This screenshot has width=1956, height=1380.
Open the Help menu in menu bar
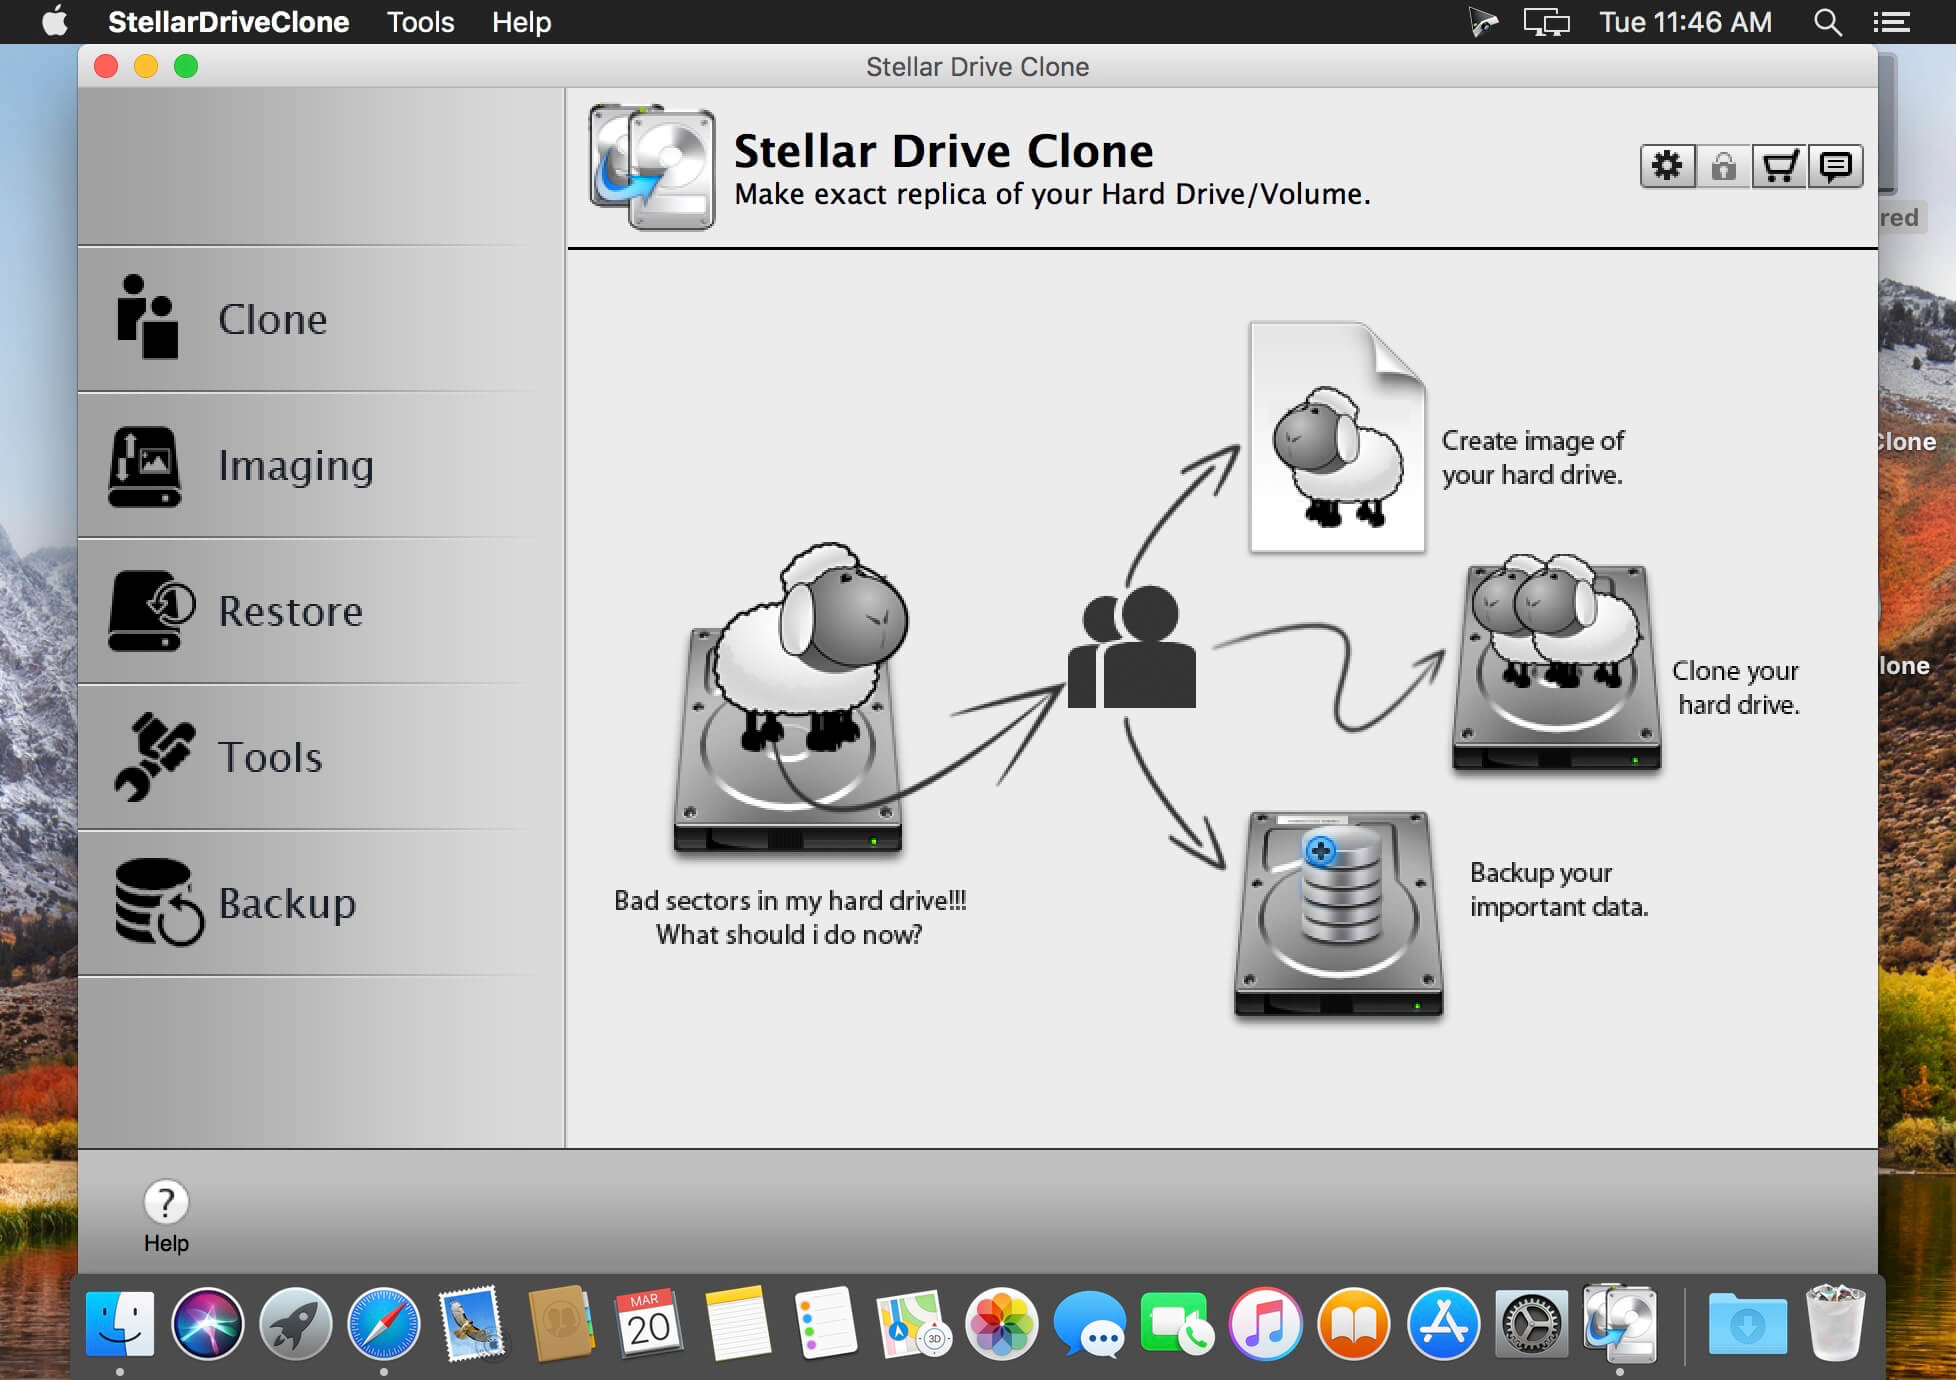point(521,22)
